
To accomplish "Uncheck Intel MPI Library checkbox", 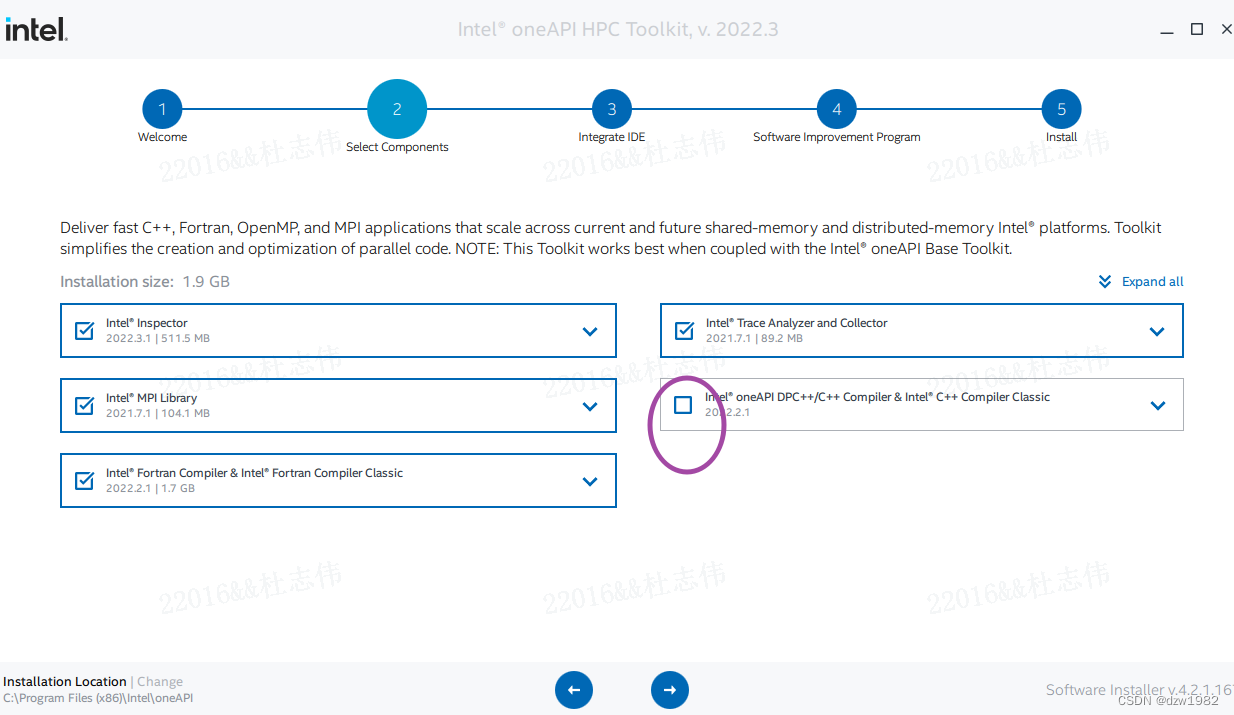I will coord(85,406).
